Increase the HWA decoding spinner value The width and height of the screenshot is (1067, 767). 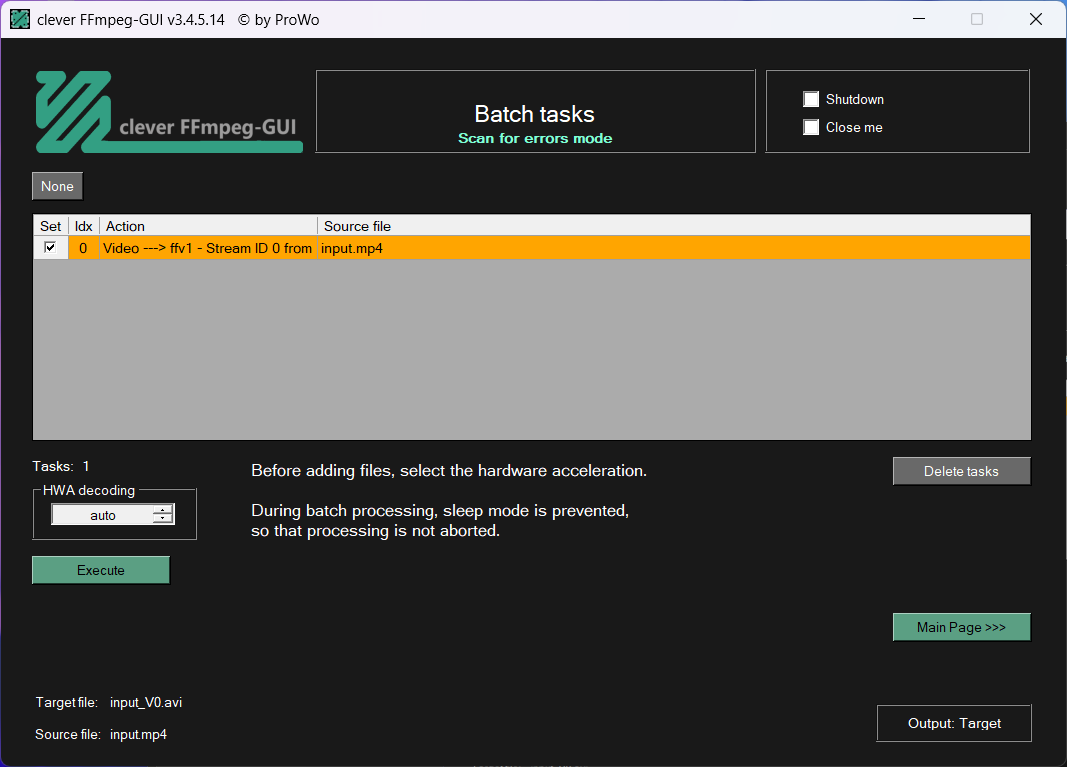[x=163, y=510]
